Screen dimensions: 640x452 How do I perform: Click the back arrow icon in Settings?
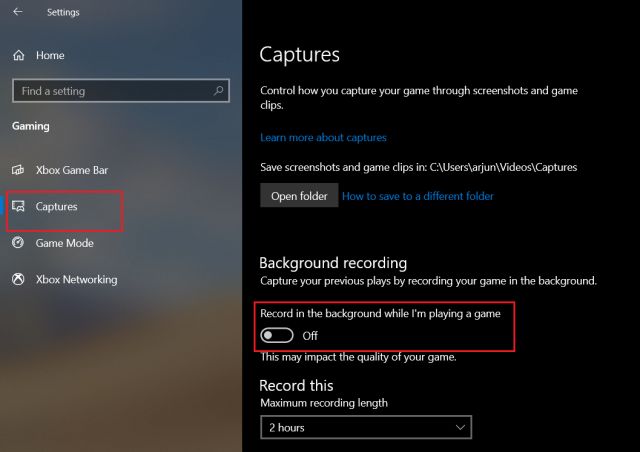pos(18,12)
